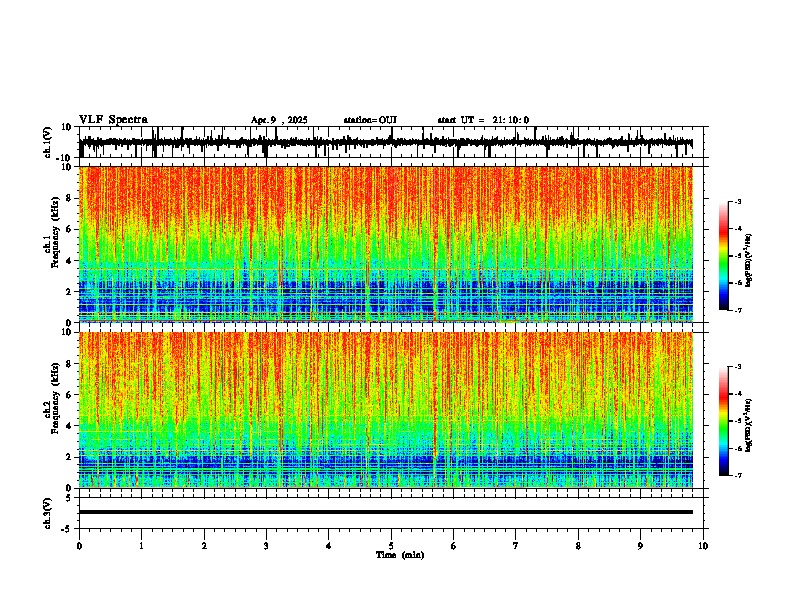
Task: Select the date text "Apr. 9, 2025"
Action: click(x=279, y=120)
